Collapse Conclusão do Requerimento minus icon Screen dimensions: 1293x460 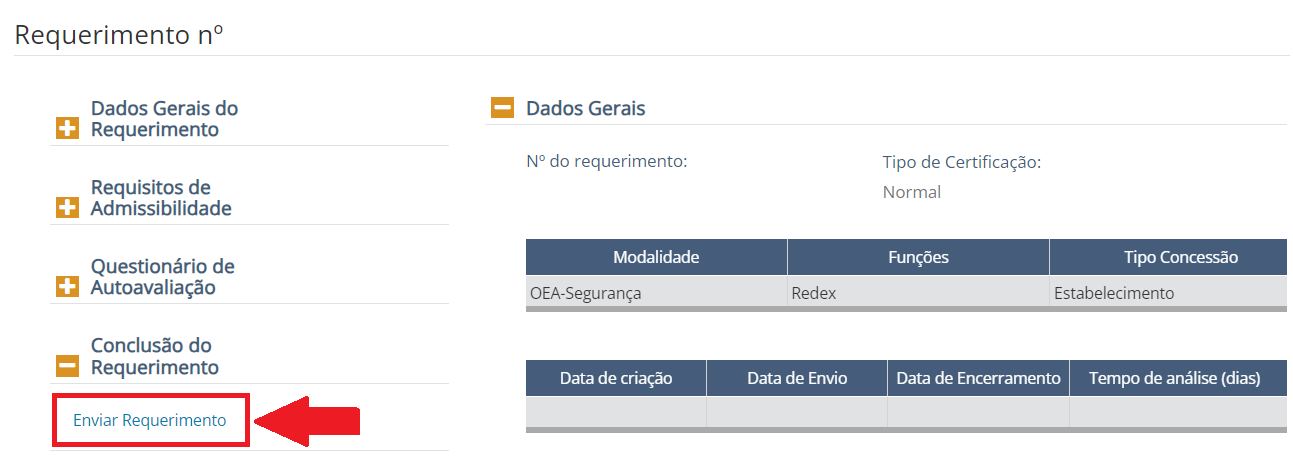67,367
